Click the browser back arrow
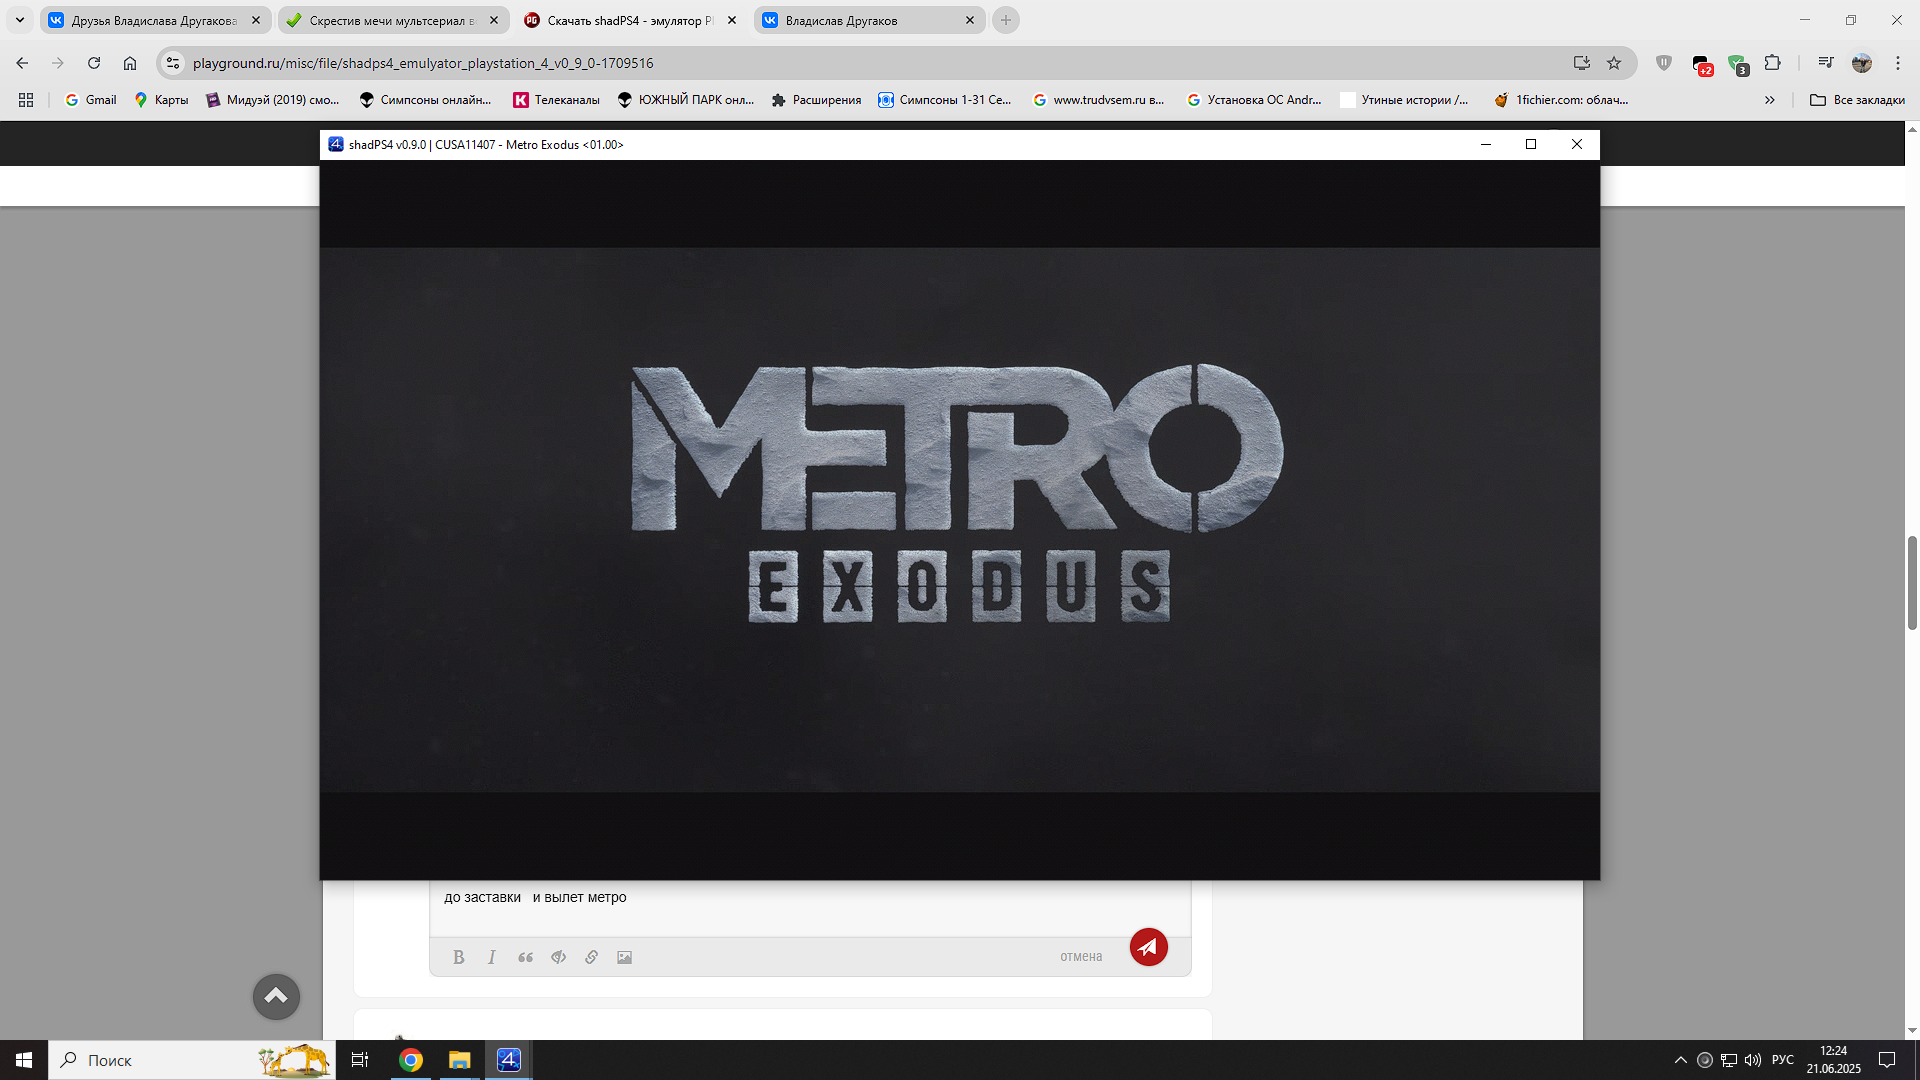 click(x=22, y=63)
